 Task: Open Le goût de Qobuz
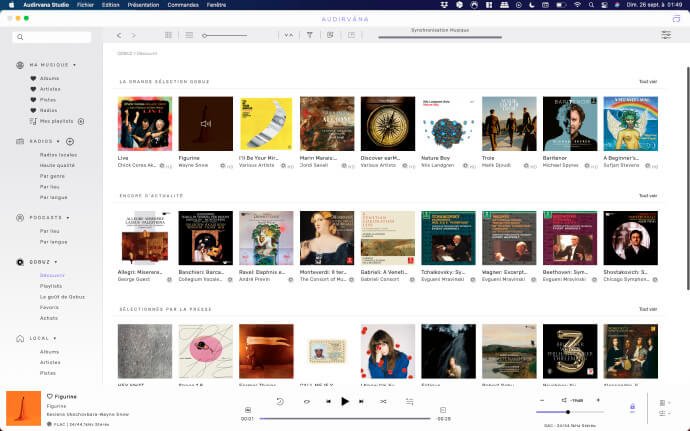[x=62, y=297]
